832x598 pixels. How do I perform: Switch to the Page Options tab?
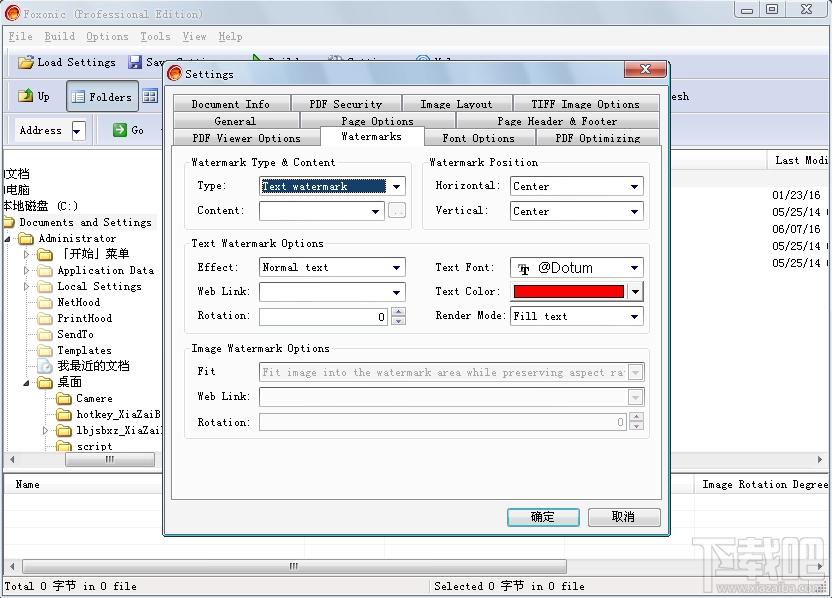(x=377, y=120)
